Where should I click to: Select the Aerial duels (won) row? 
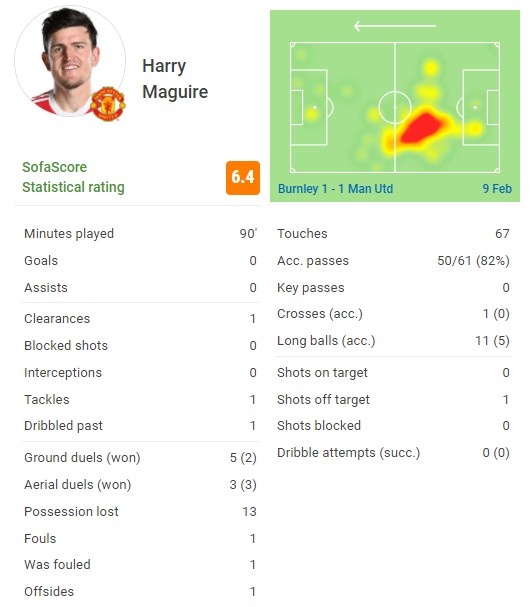[x=140, y=484]
